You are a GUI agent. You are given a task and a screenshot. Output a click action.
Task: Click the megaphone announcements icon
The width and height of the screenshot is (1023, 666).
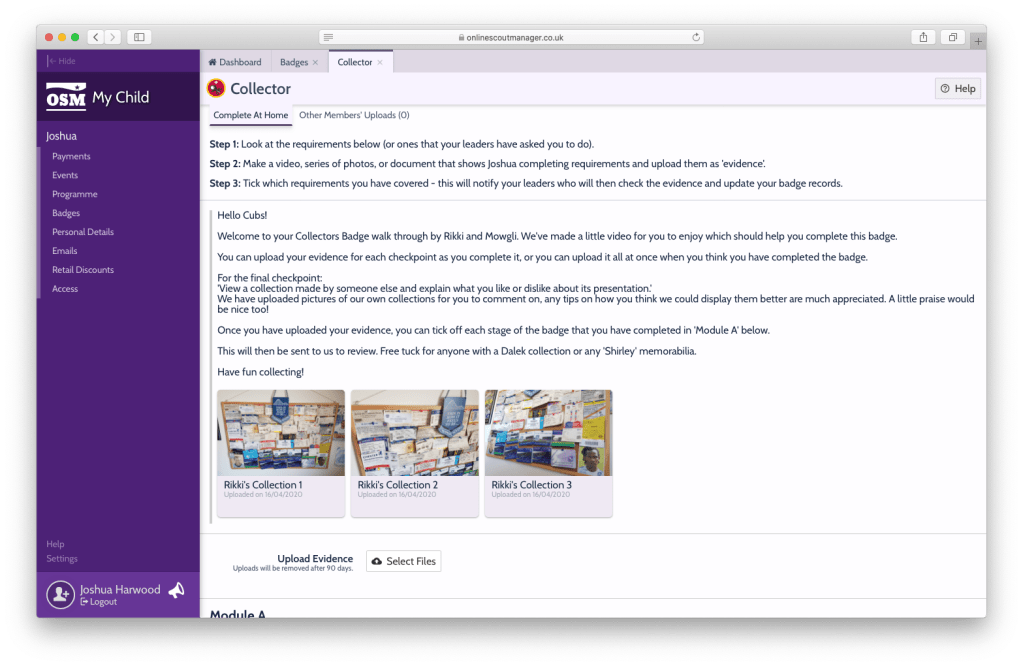[176, 591]
